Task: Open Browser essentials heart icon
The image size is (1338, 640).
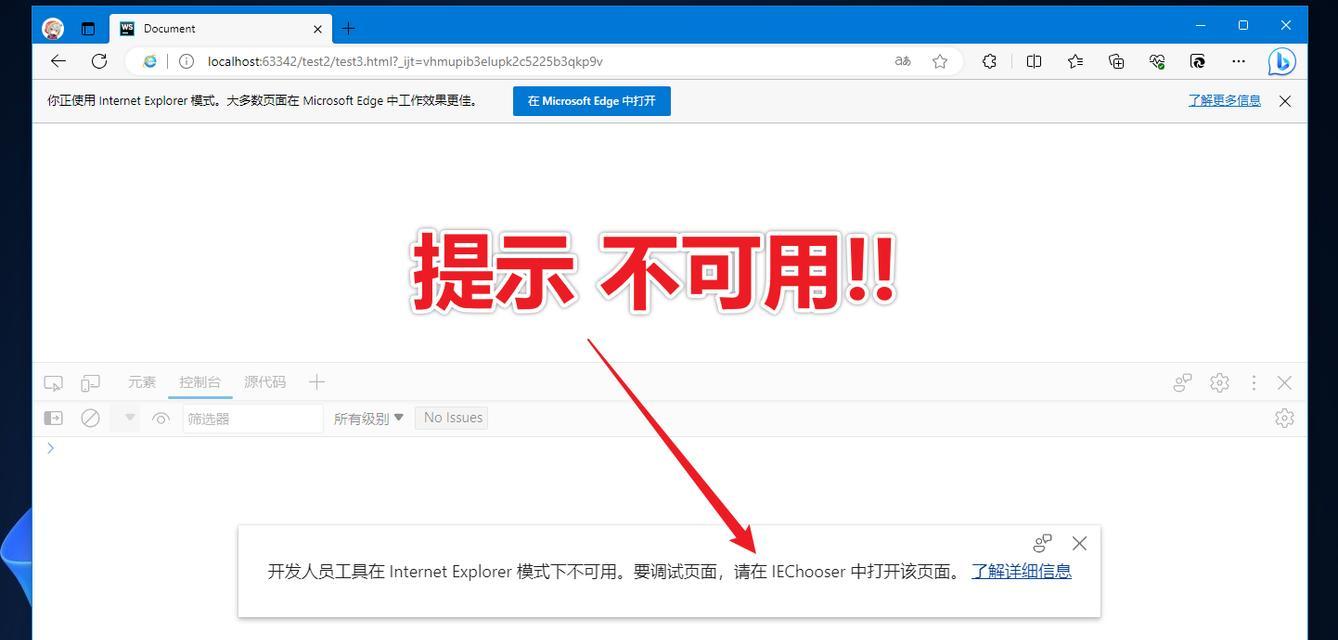Action: (x=1157, y=61)
